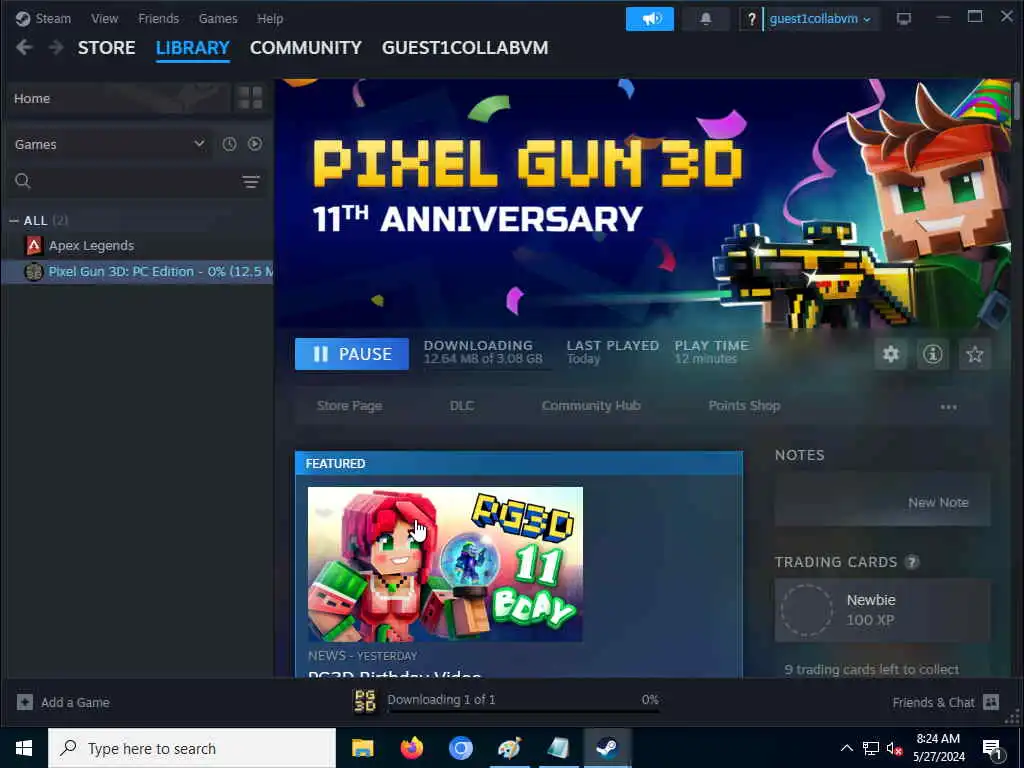Click the Home library button
Screen dimensions: 1024x768
[x=120, y=98]
